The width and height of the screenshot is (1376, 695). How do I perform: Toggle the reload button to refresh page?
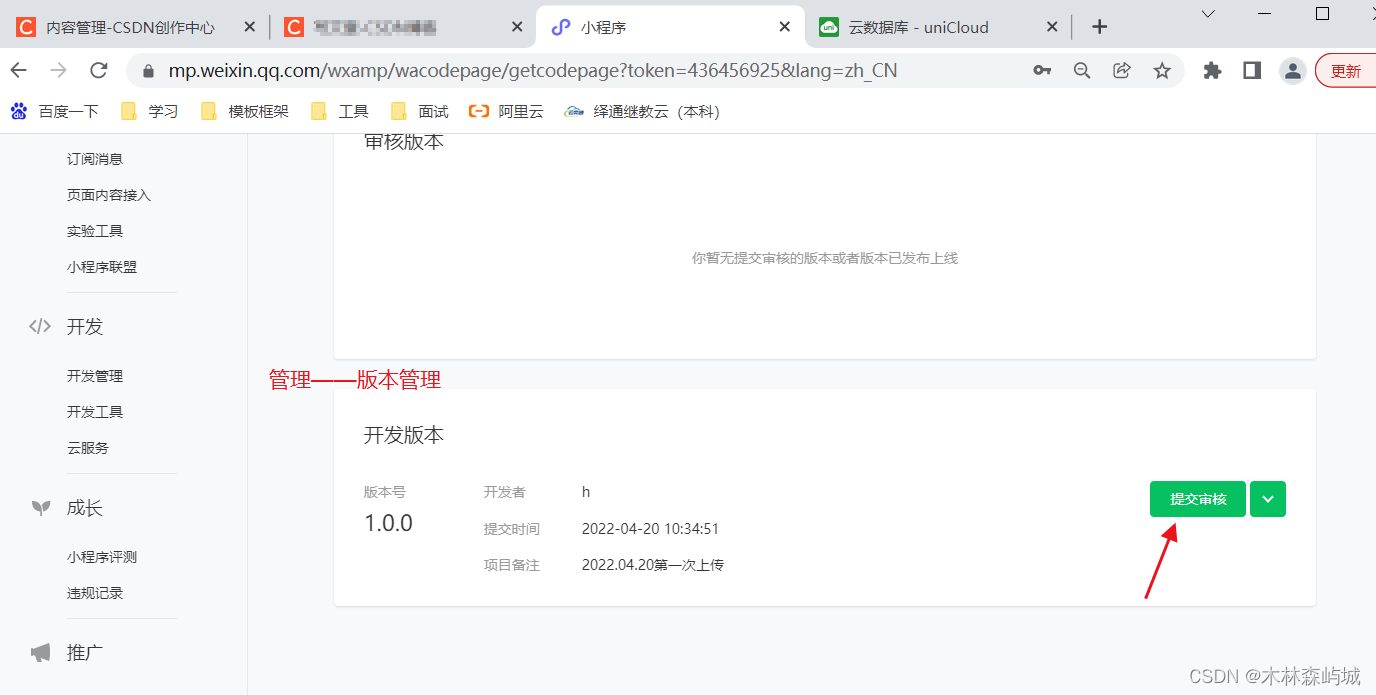[98, 70]
